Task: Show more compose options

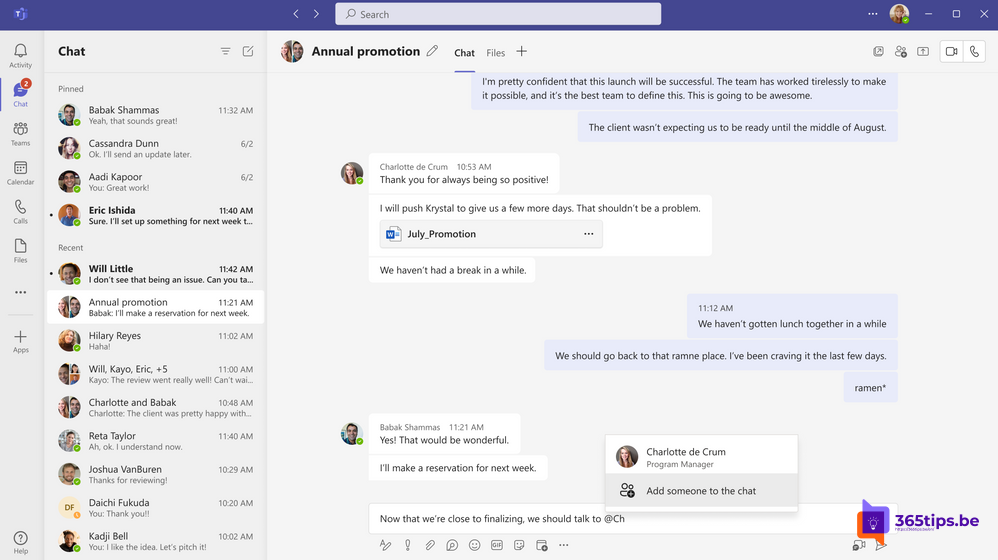Action: pyautogui.click(x=564, y=545)
